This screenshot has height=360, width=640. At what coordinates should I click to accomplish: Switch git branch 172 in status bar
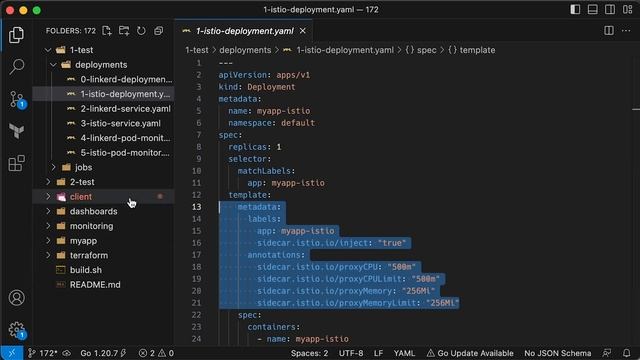(x=42, y=353)
